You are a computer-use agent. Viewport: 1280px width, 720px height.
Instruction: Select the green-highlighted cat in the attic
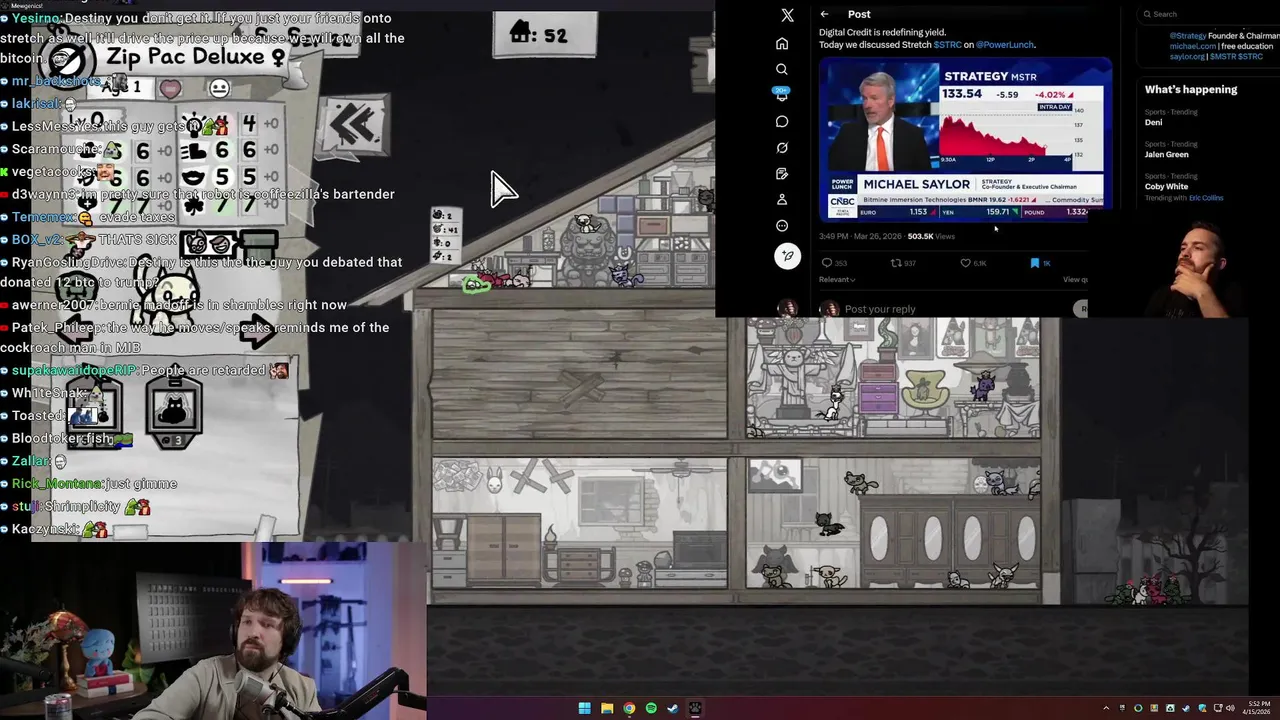pyautogui.click(x=477, y=284)
